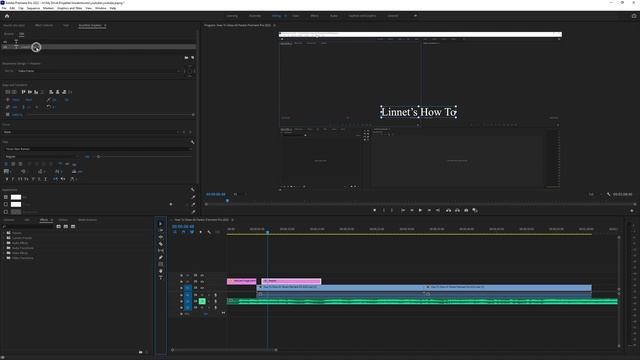Open Timeline Display Settings wrench
The height and width of the screenshot is (360, 640).
(209, 232)
